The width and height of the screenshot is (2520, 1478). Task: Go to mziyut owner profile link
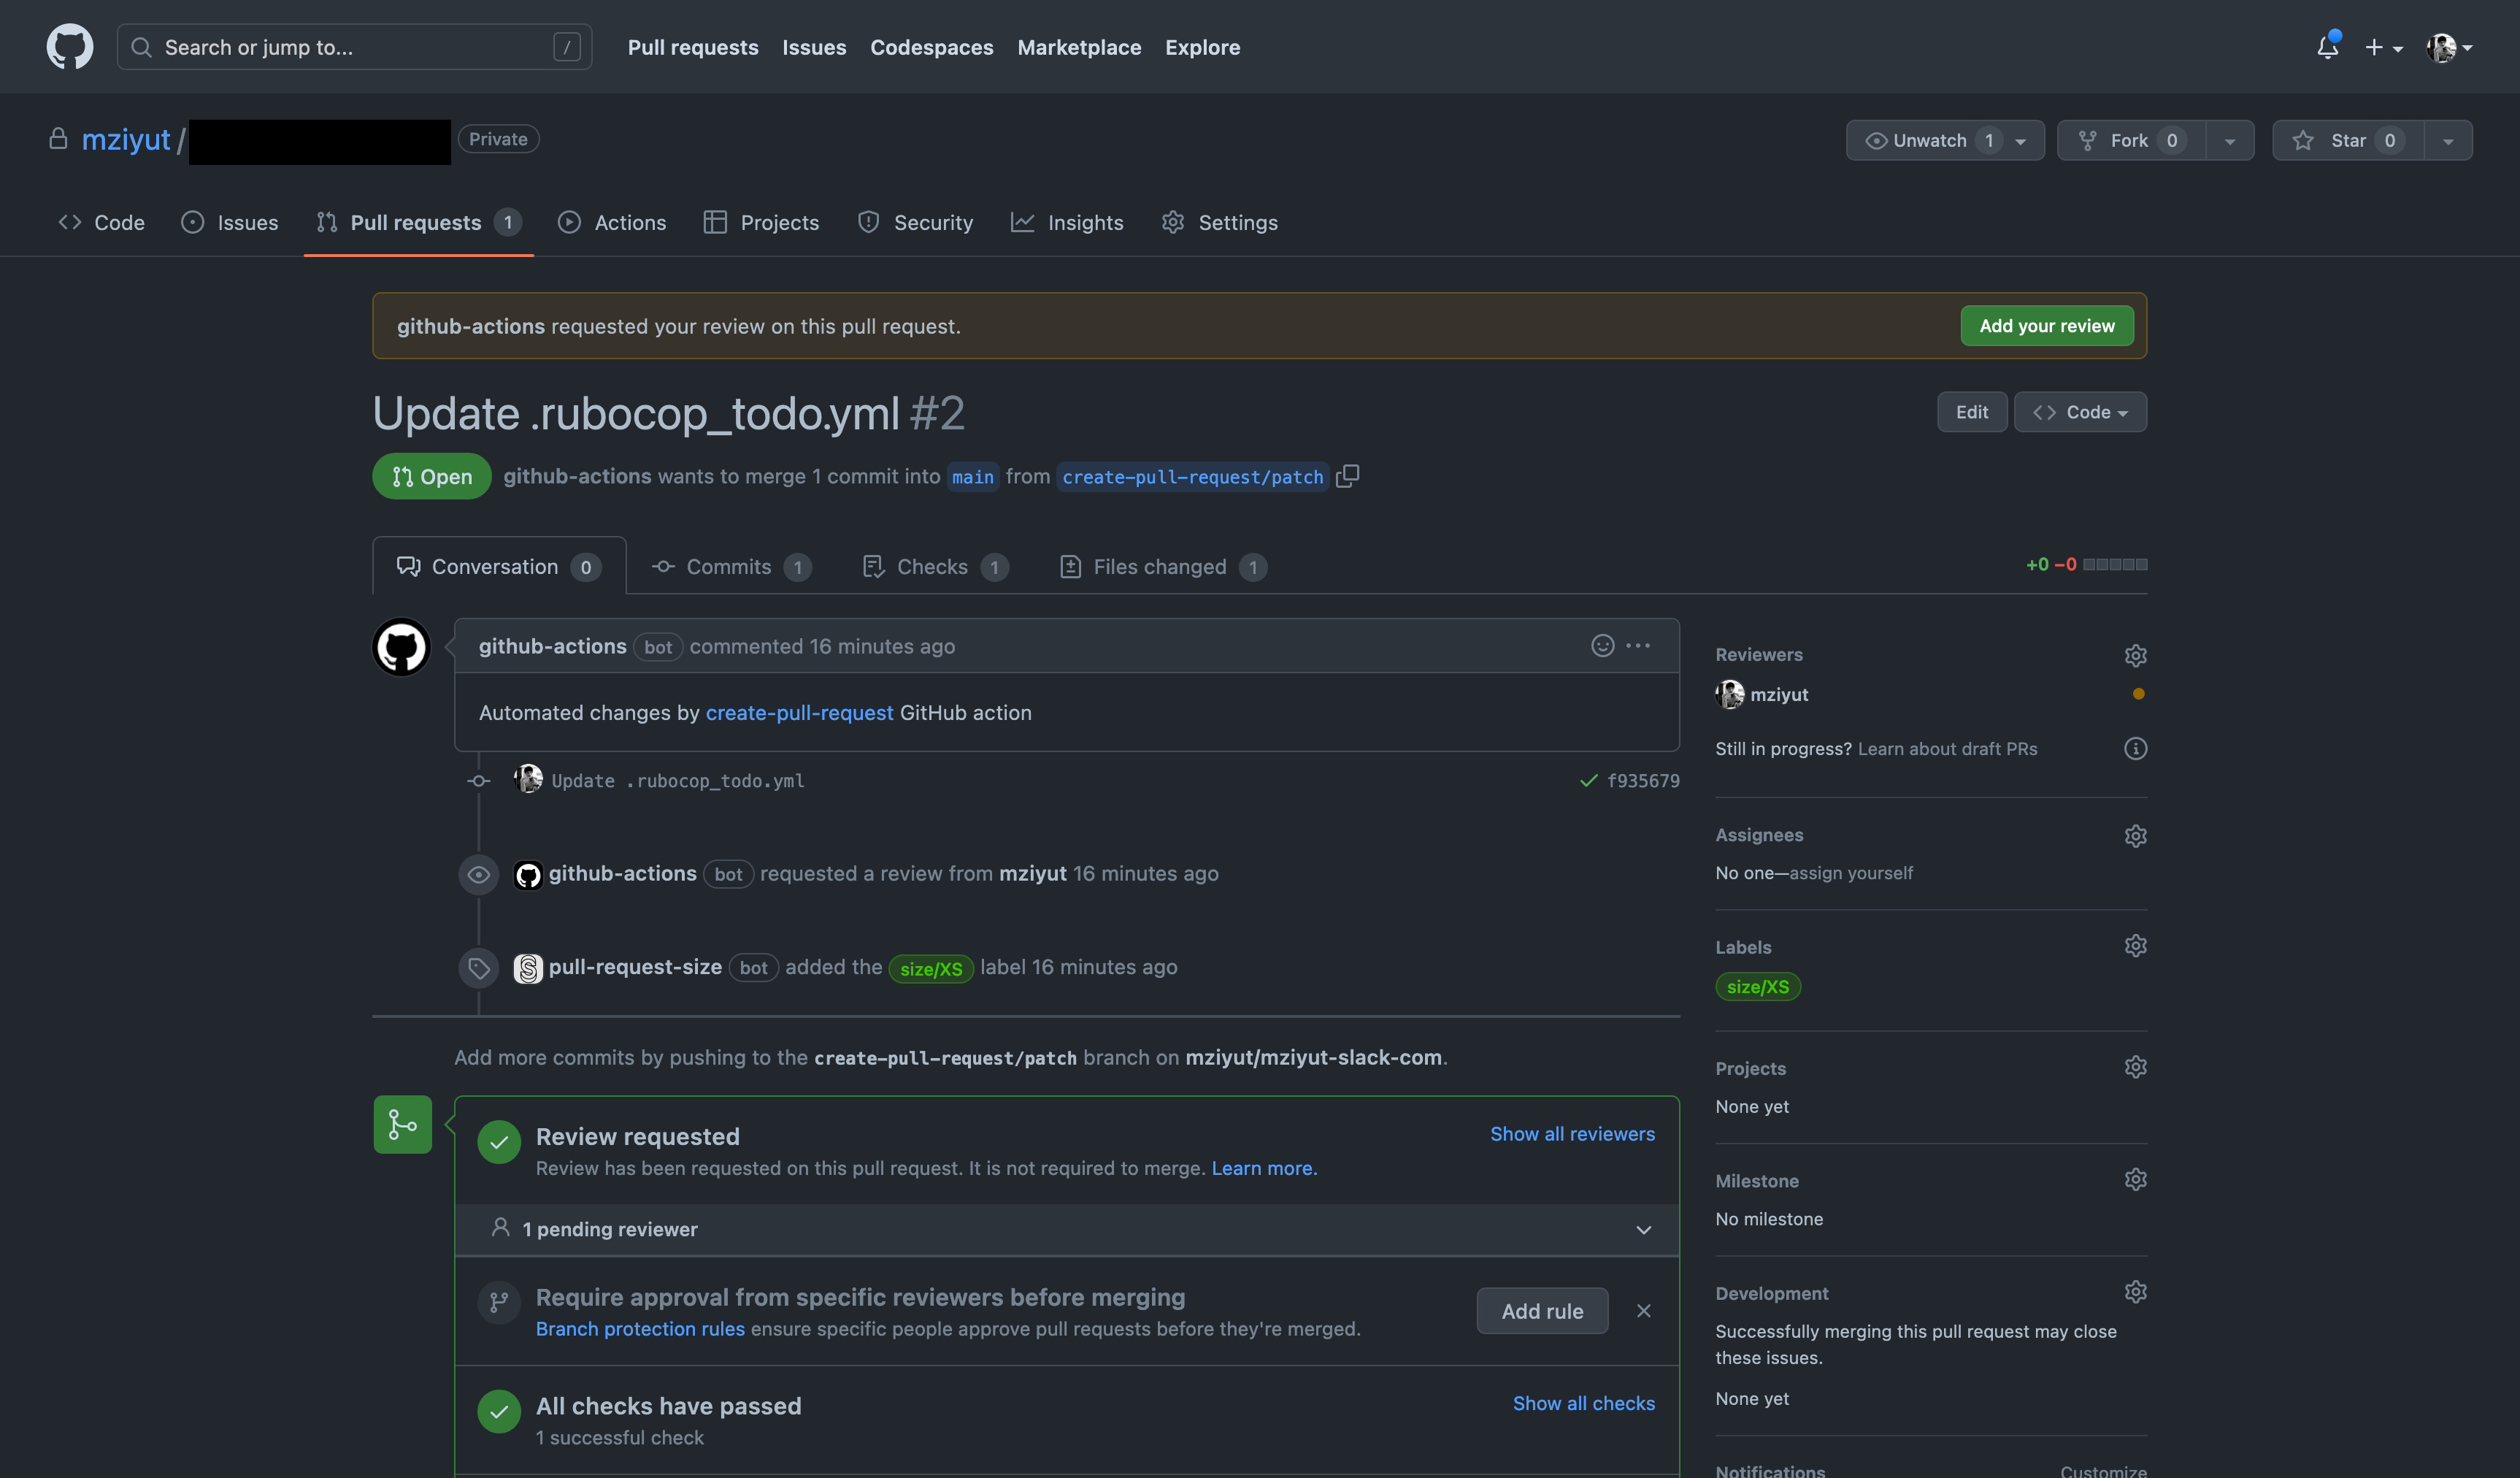click(x=126, y=140)
